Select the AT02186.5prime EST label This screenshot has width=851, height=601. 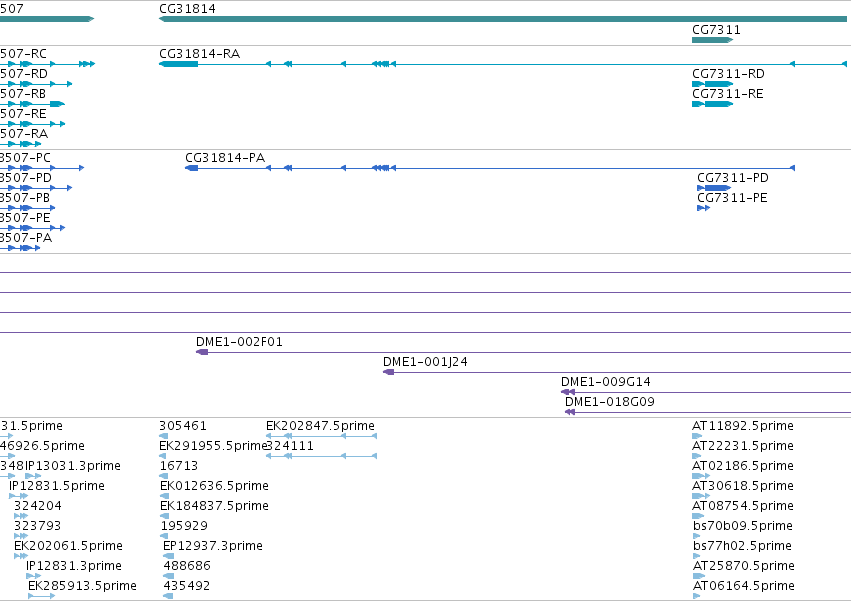click(x=742, y=466)
